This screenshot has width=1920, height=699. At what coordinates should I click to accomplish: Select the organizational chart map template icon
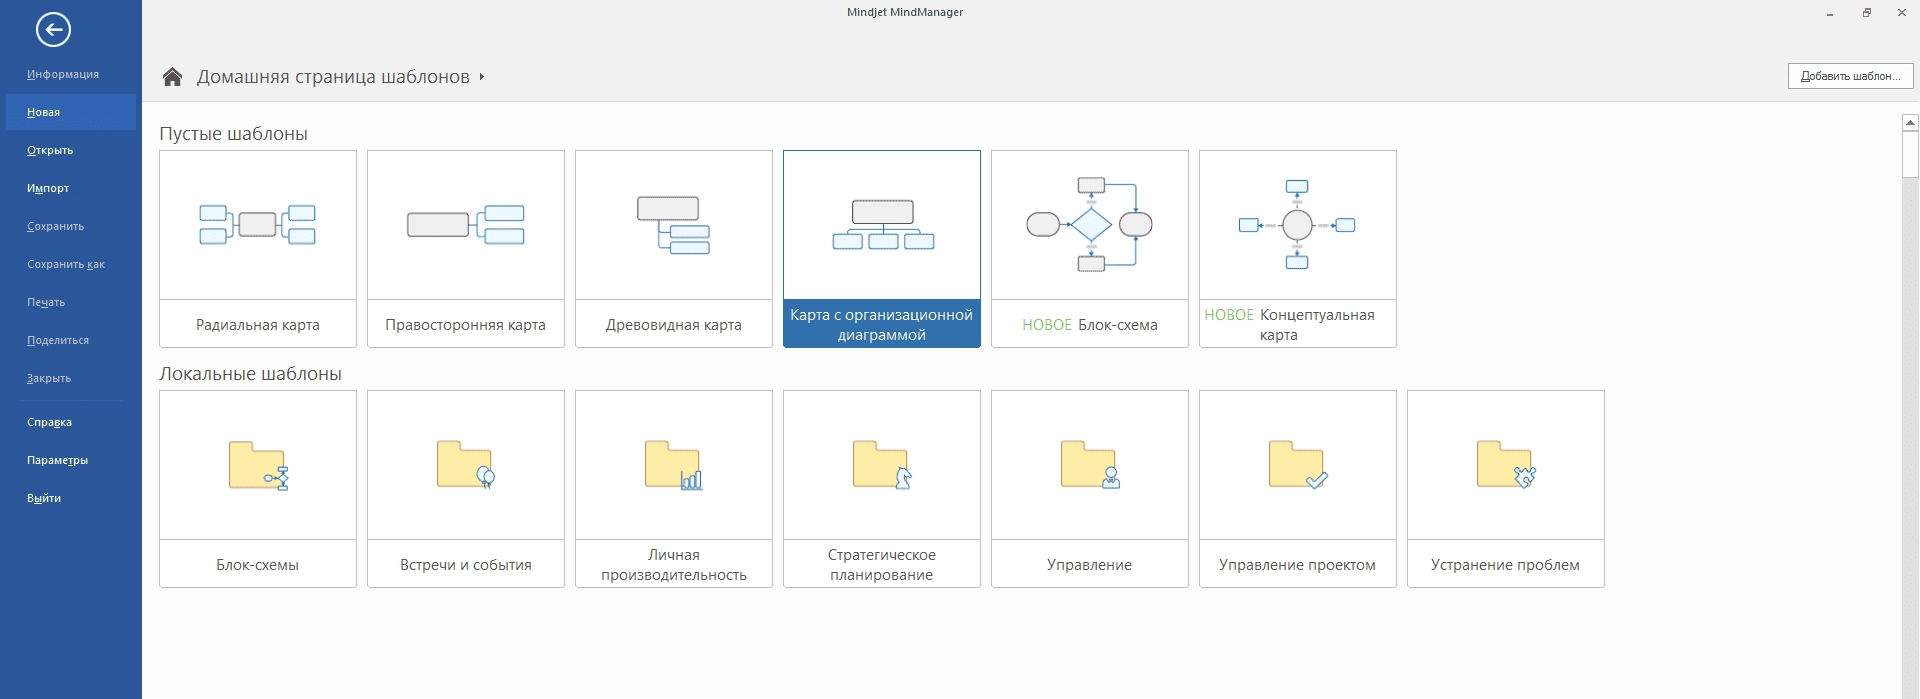click(x=882, y=225)
